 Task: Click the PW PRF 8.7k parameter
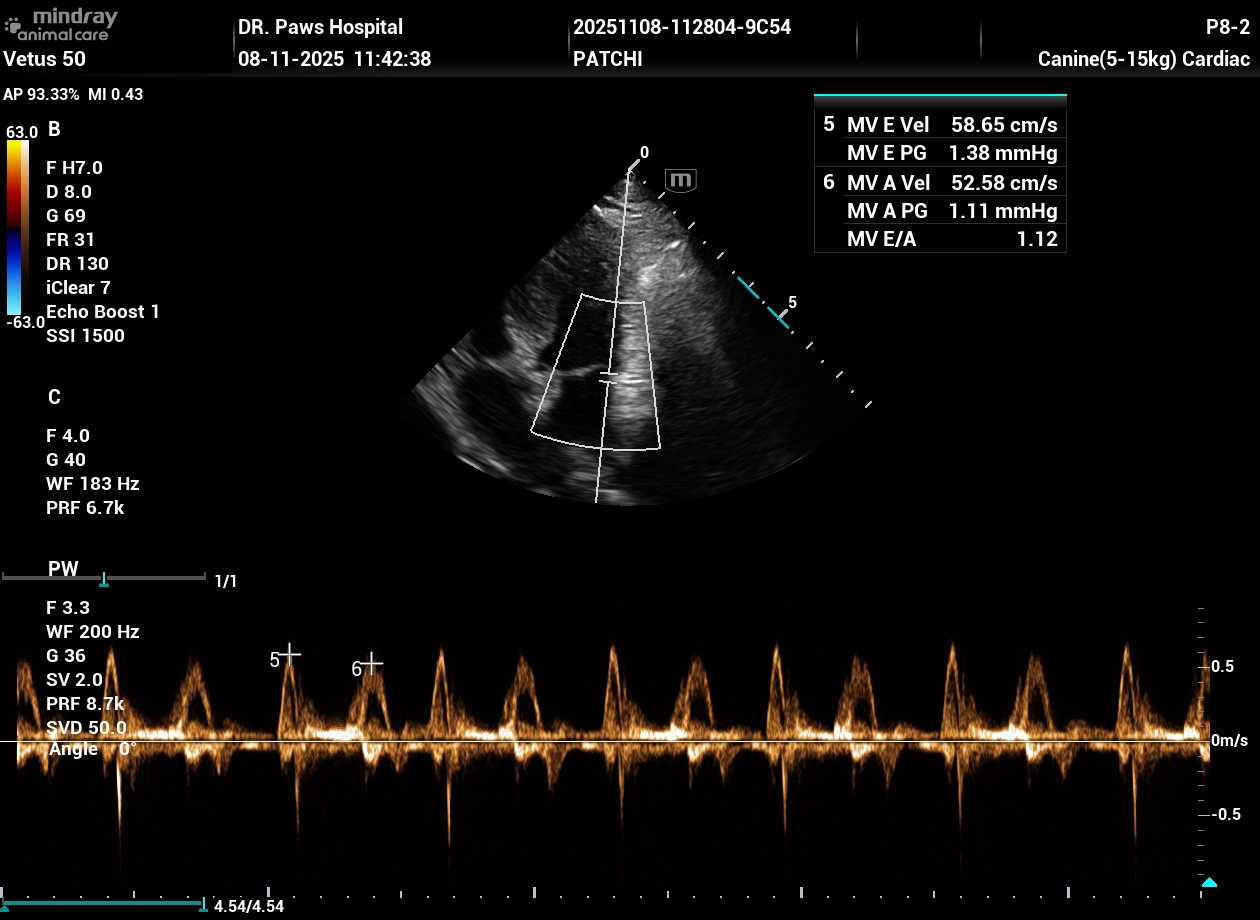(85, 704)
